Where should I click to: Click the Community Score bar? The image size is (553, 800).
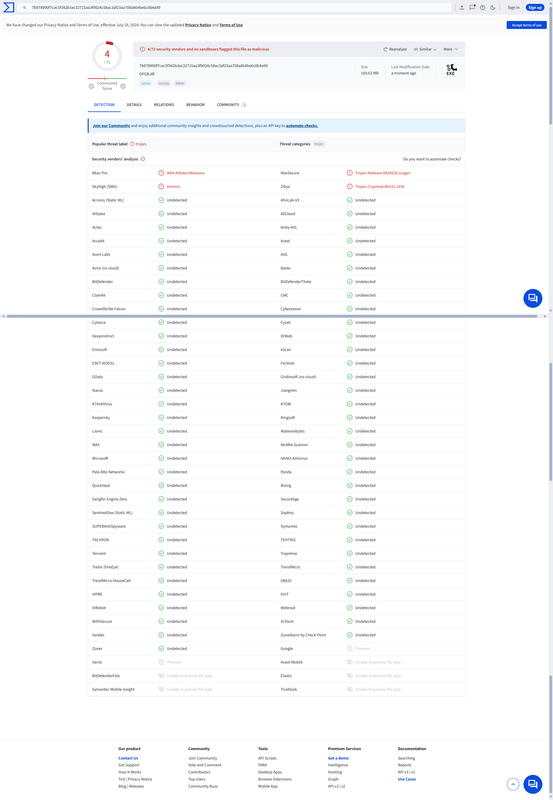(107, 79)
